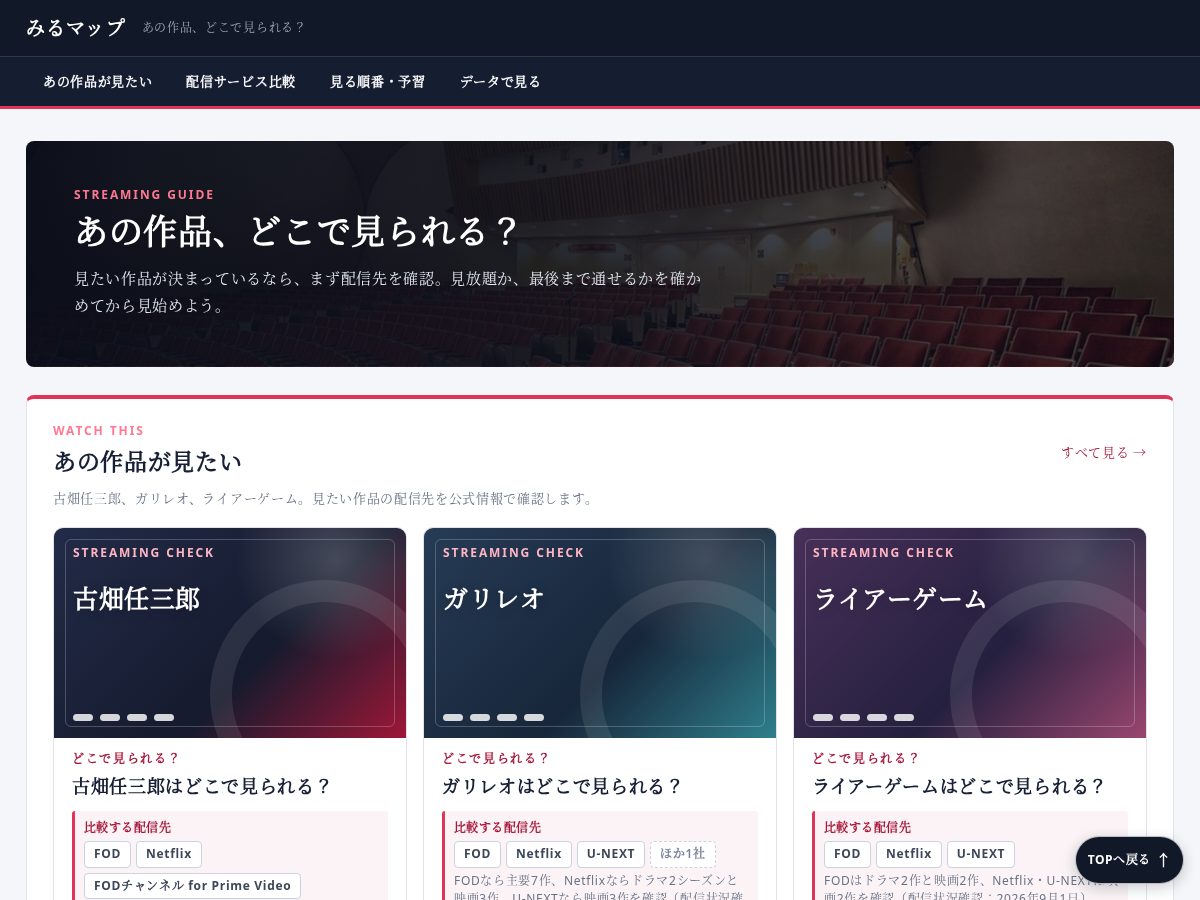Click the section description starting 古畑任三郎、ガリレオ
This screenshot has width=1200, height=900.
click(x=325, y=498)
